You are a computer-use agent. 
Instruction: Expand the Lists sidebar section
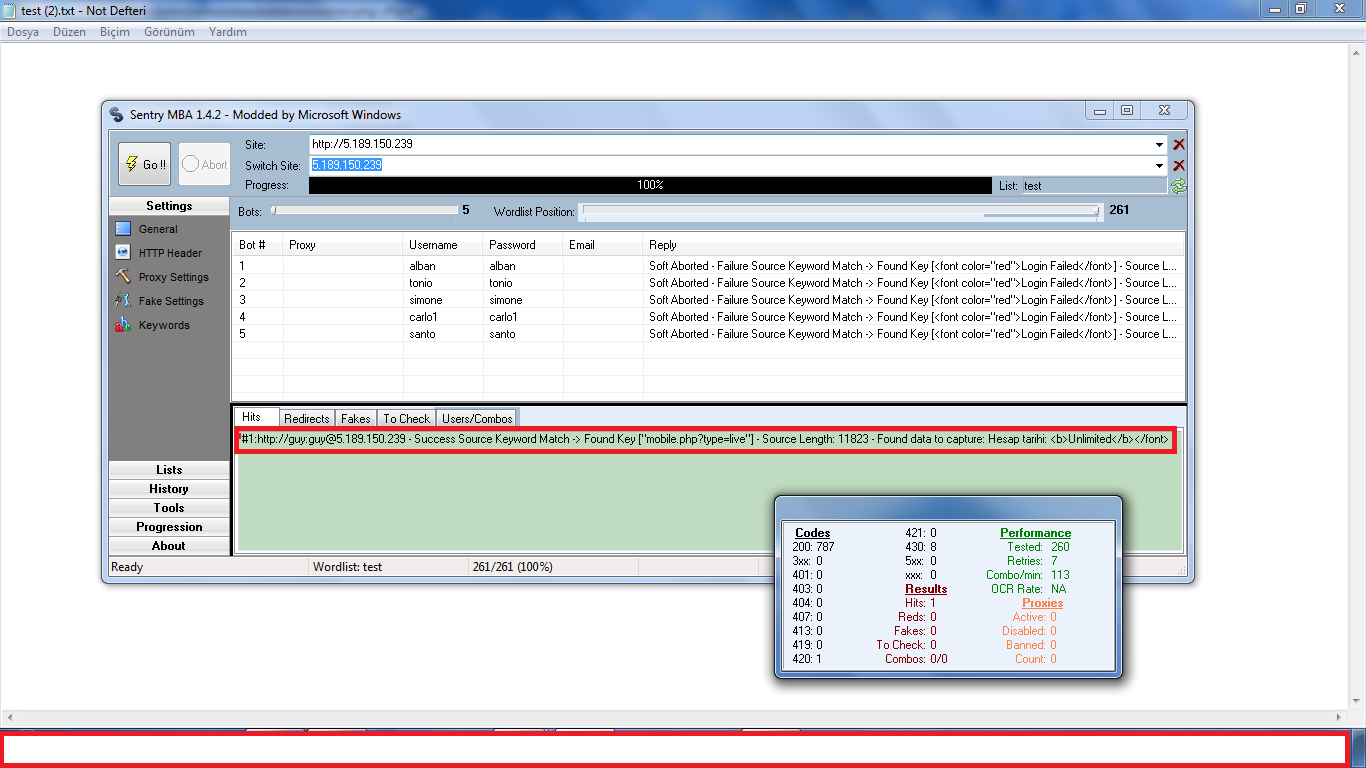[x=169, y=470]
